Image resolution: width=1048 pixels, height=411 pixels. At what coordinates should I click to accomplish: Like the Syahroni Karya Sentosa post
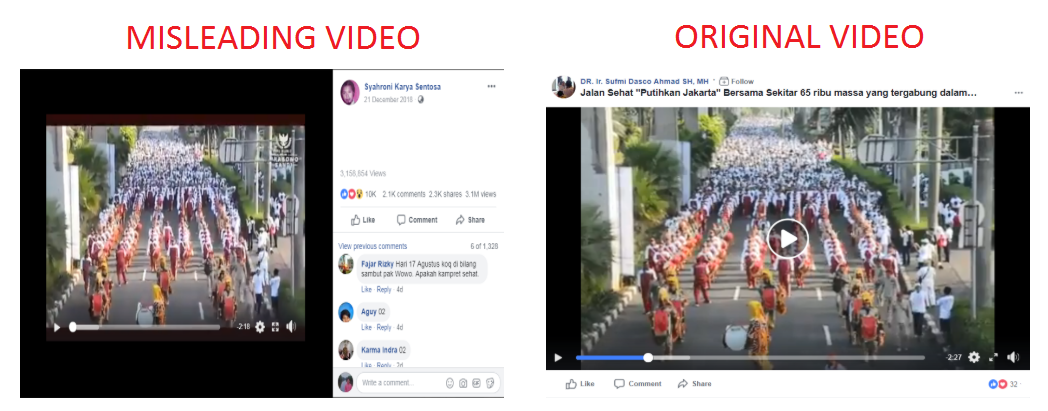click(363, 219)
